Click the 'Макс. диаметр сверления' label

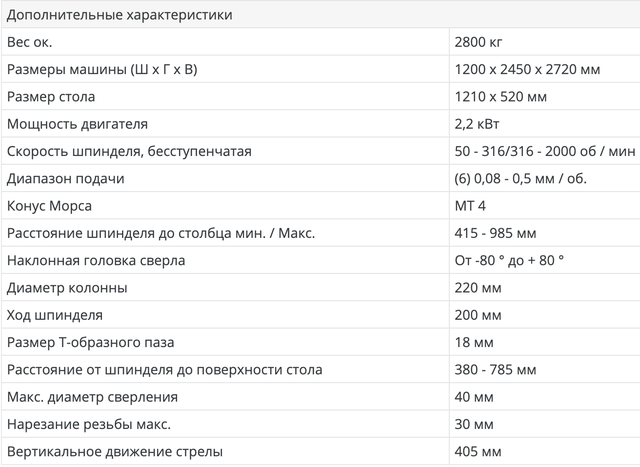pyautogui.click(x=92, y=397)
